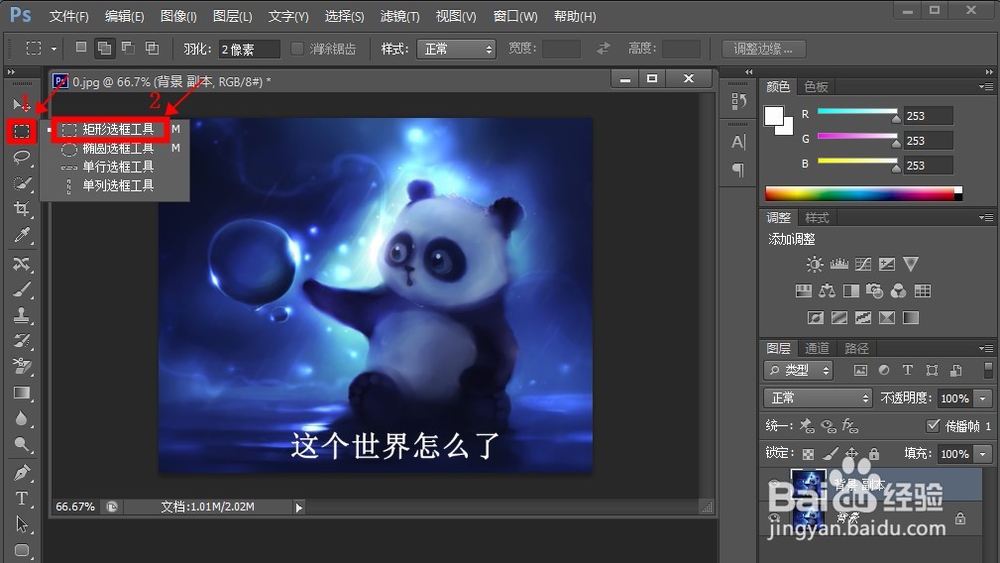Select the Crop tool

tap(22, 208)
